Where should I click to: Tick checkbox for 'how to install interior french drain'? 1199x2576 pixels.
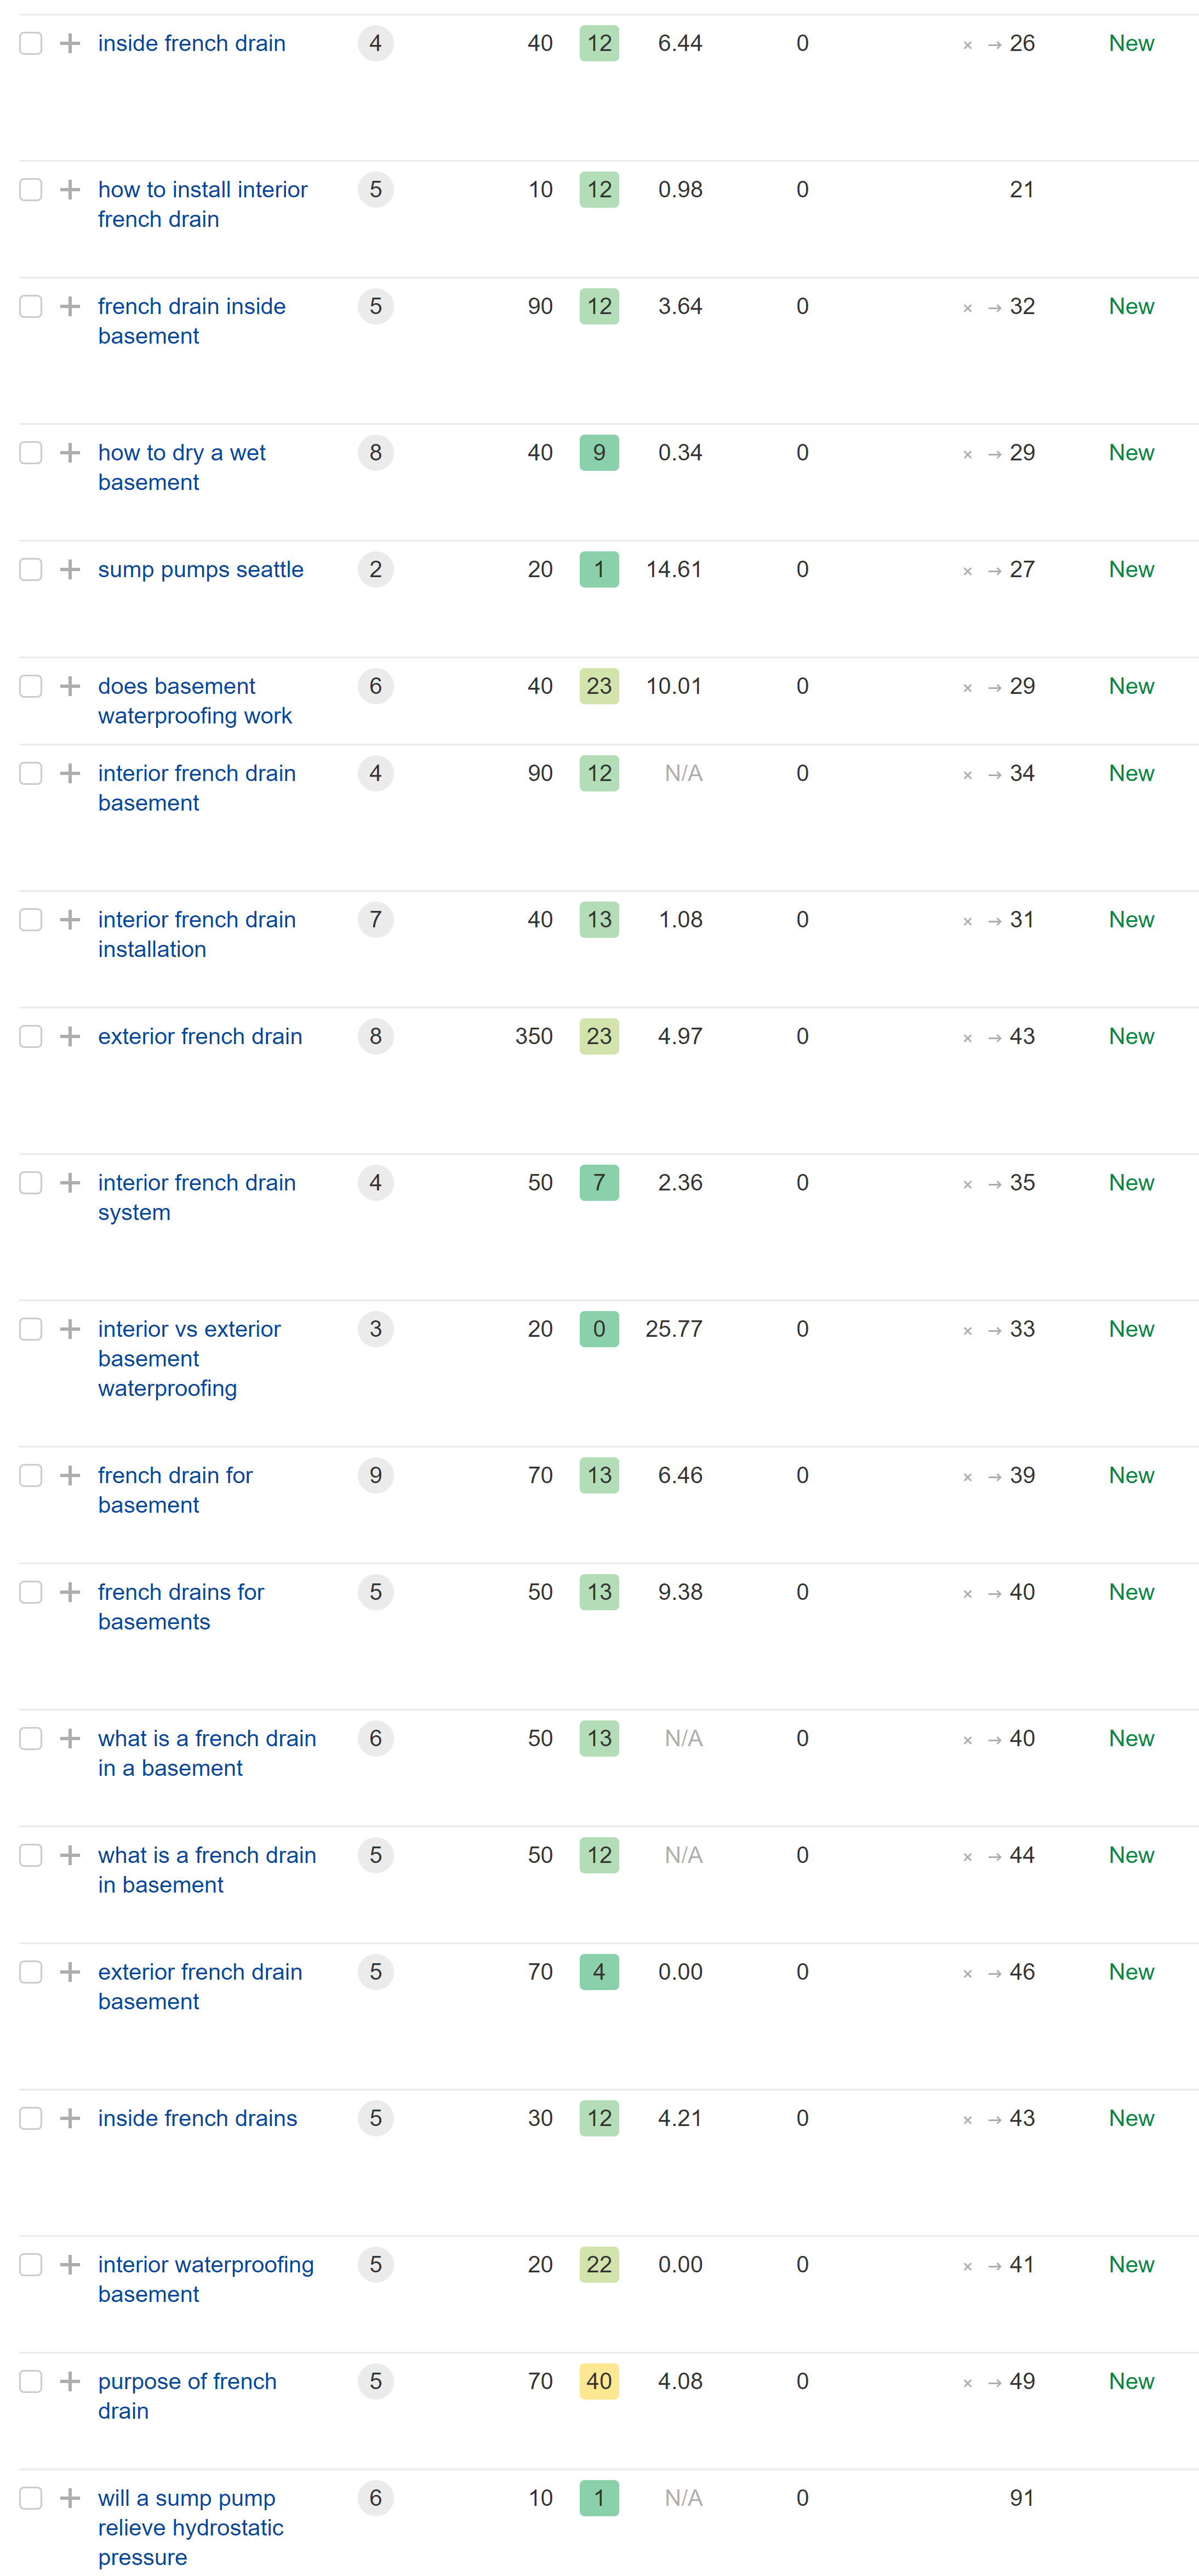(x=31, y=189)
